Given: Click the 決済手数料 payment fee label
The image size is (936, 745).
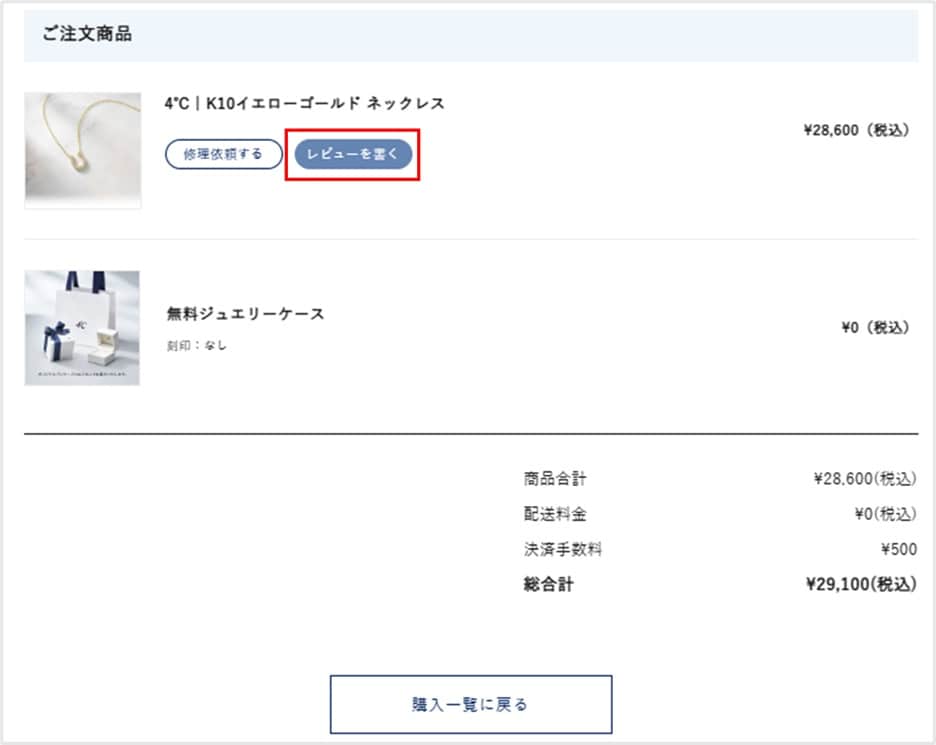Looking at the screenshot, I should point(563,549).
